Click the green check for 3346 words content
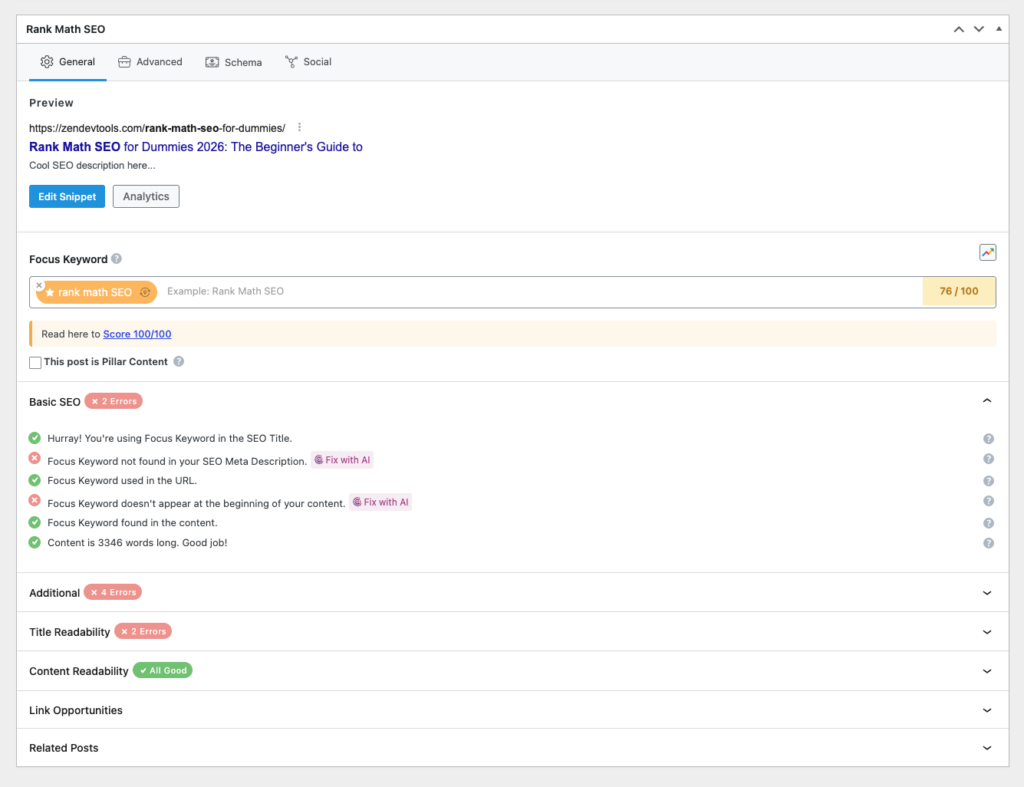 (x=35, y=542)
